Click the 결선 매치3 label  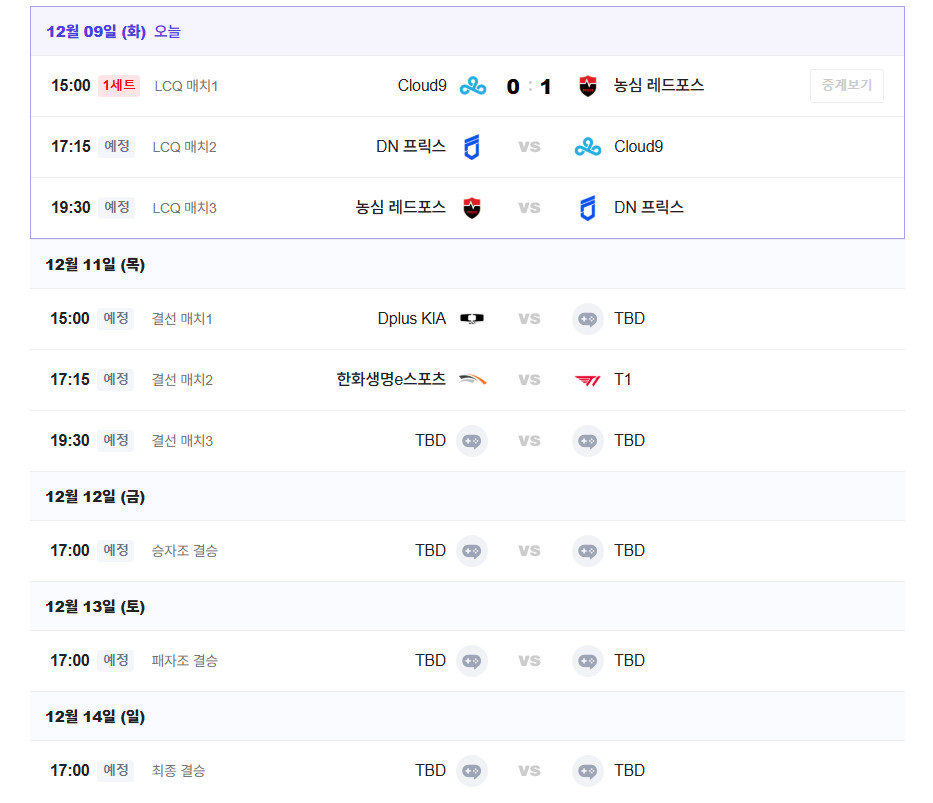coord(182,441)
